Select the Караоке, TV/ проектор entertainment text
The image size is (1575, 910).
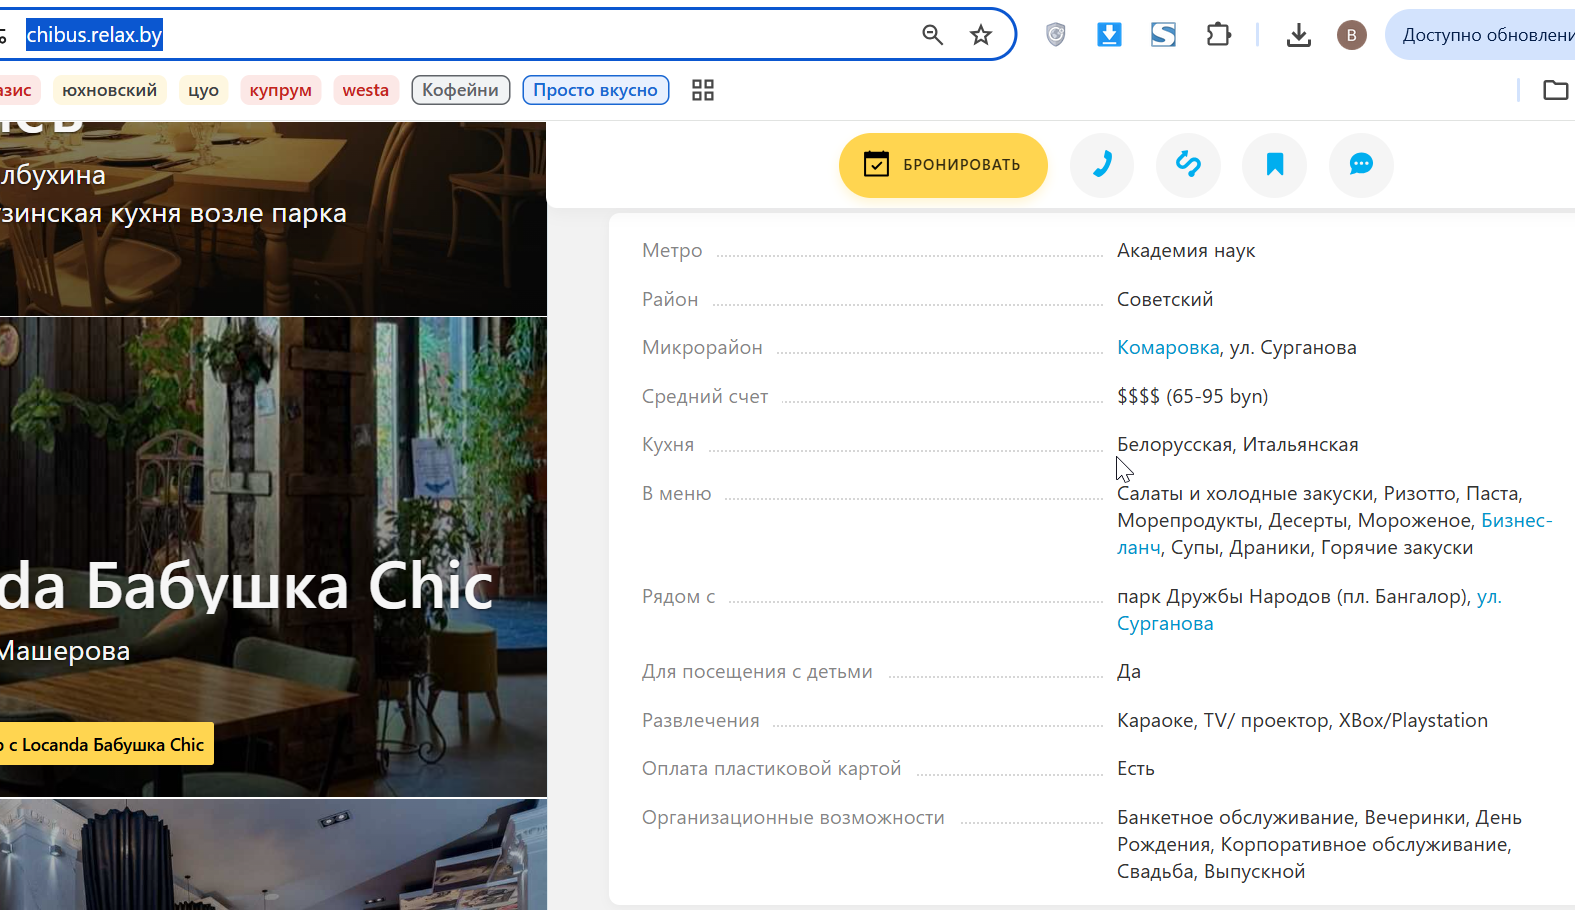tap(1302, 720)
